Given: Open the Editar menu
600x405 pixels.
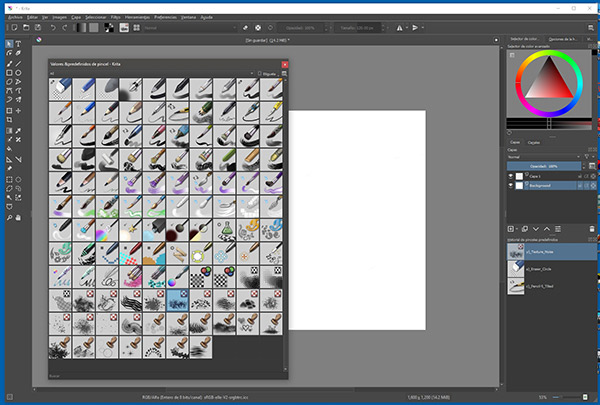Looking at the screenshot, I should (x=32, y=17).
